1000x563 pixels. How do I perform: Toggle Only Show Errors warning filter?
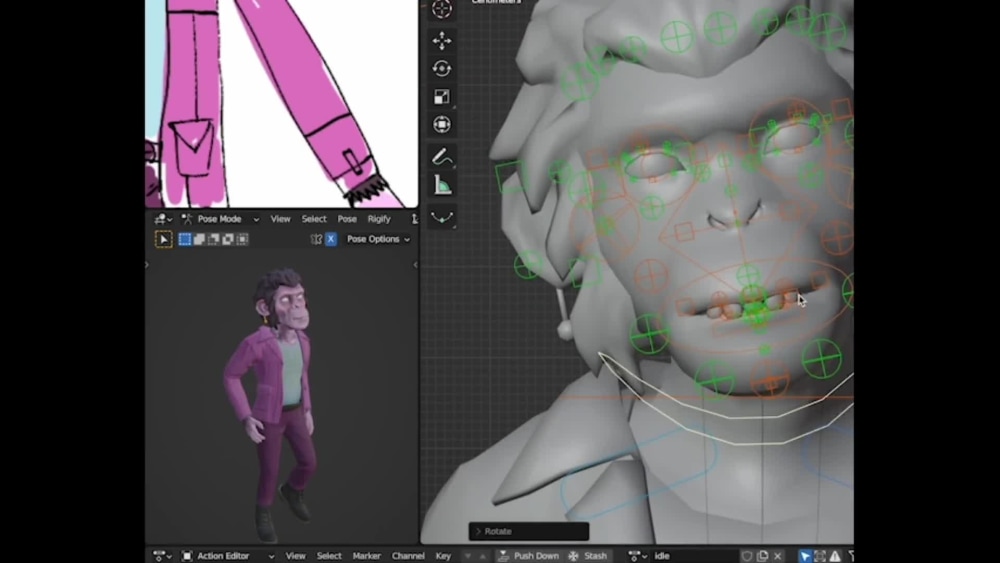835,556
